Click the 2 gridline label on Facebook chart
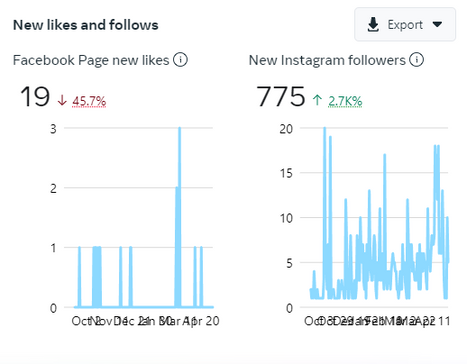 pyautogui.click(x=53, y=188)
